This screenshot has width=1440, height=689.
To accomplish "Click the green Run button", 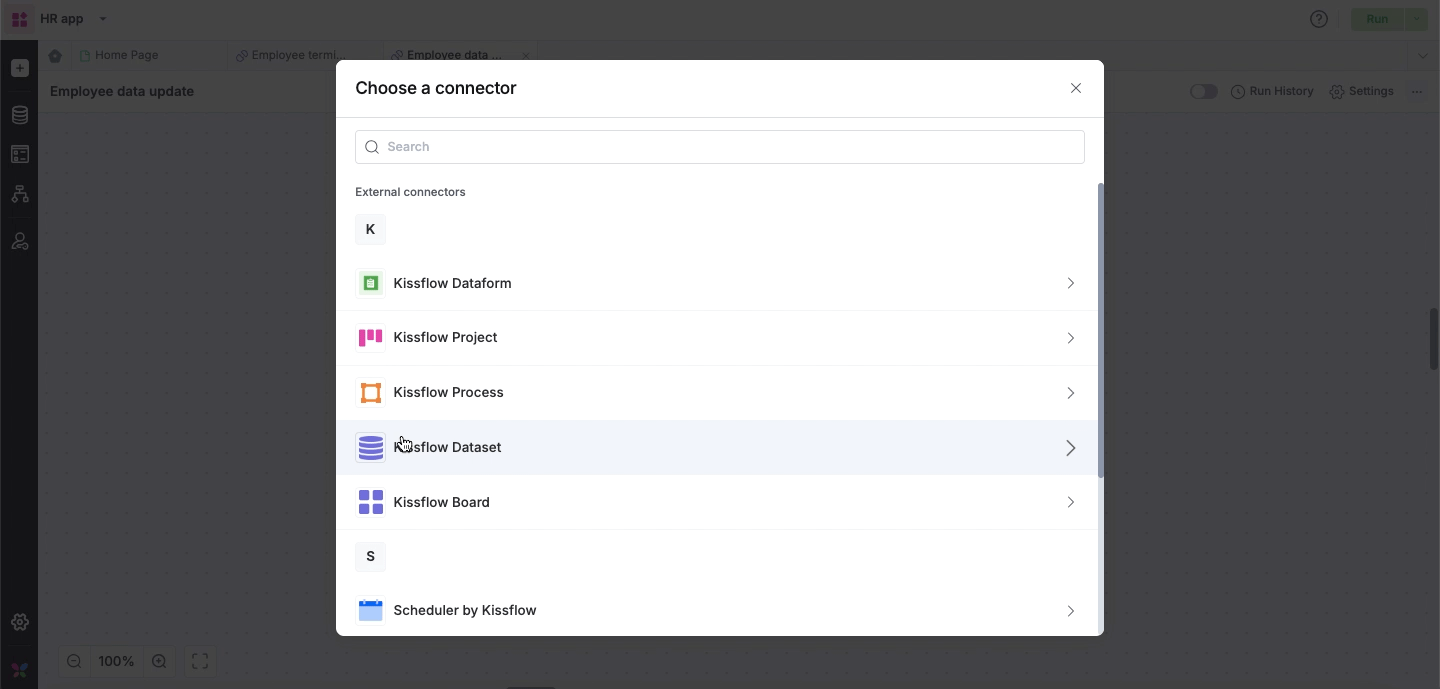I will click(x=1377, y=19).
